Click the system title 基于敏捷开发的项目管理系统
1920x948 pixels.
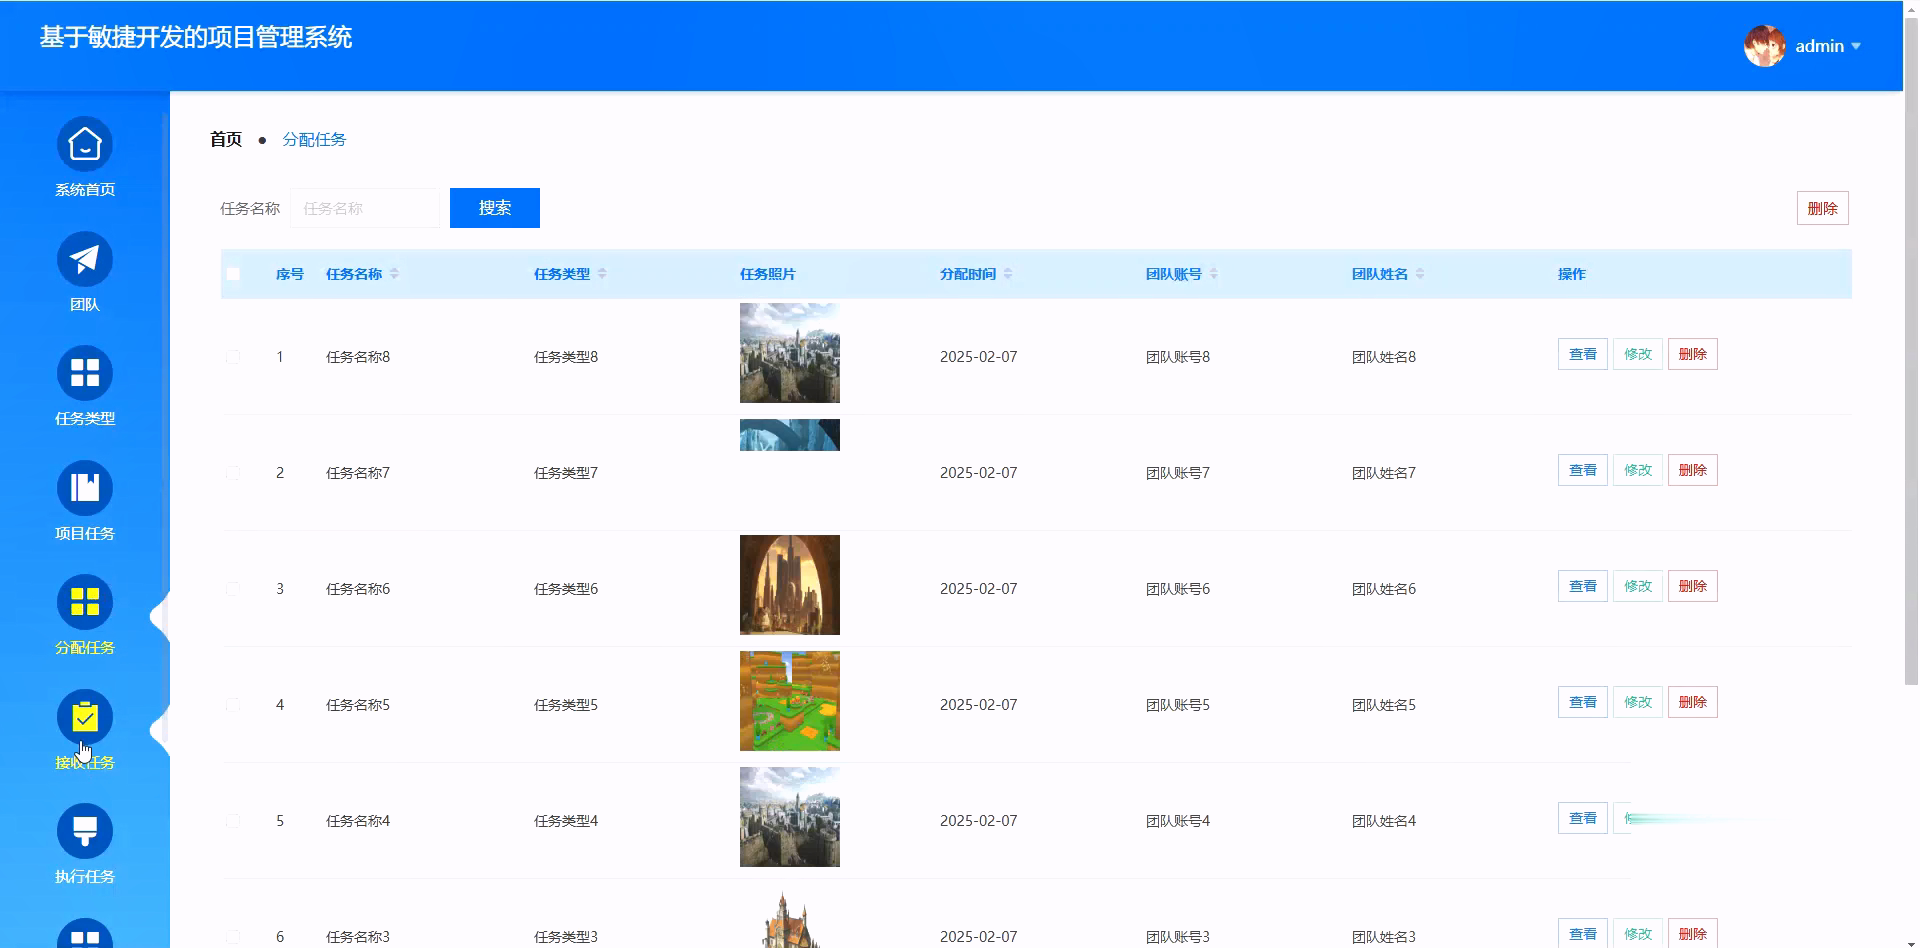point(196,38)
